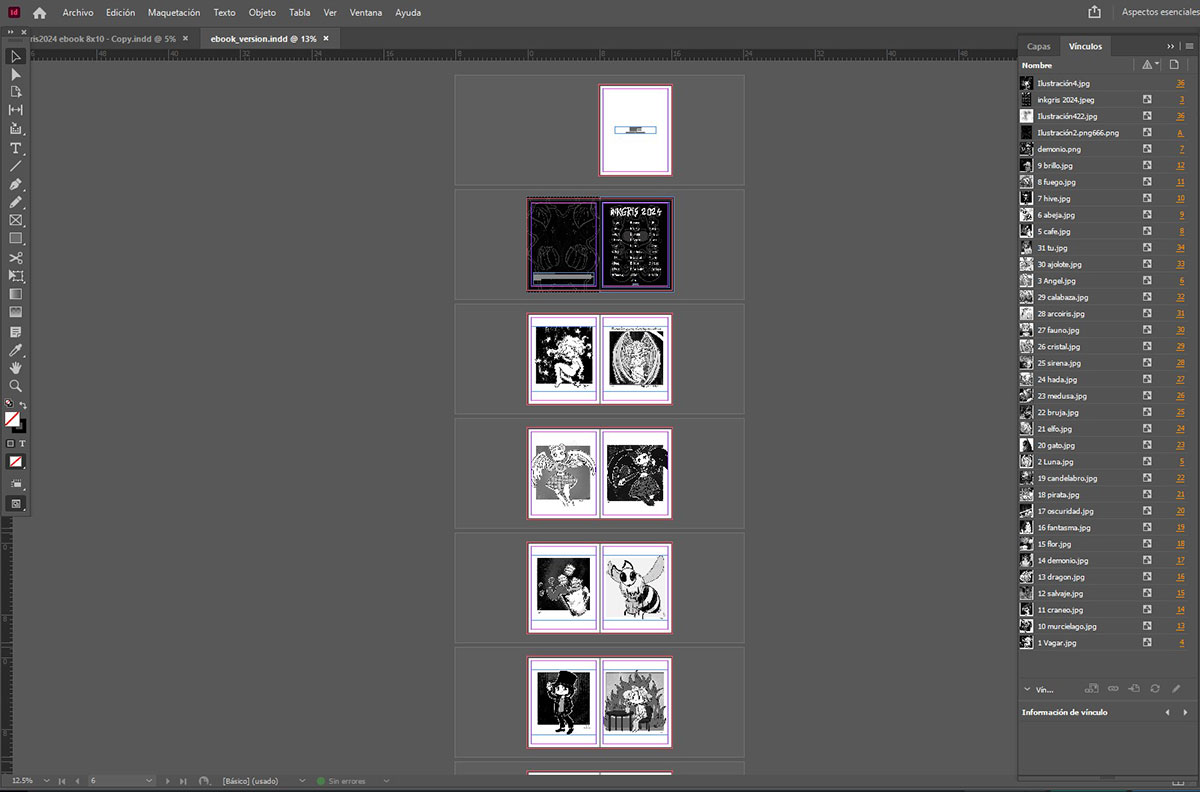This screenshot has height=792, width=1200.
Task: Open the Maquetación menu
Action: [x=174, y=13]
